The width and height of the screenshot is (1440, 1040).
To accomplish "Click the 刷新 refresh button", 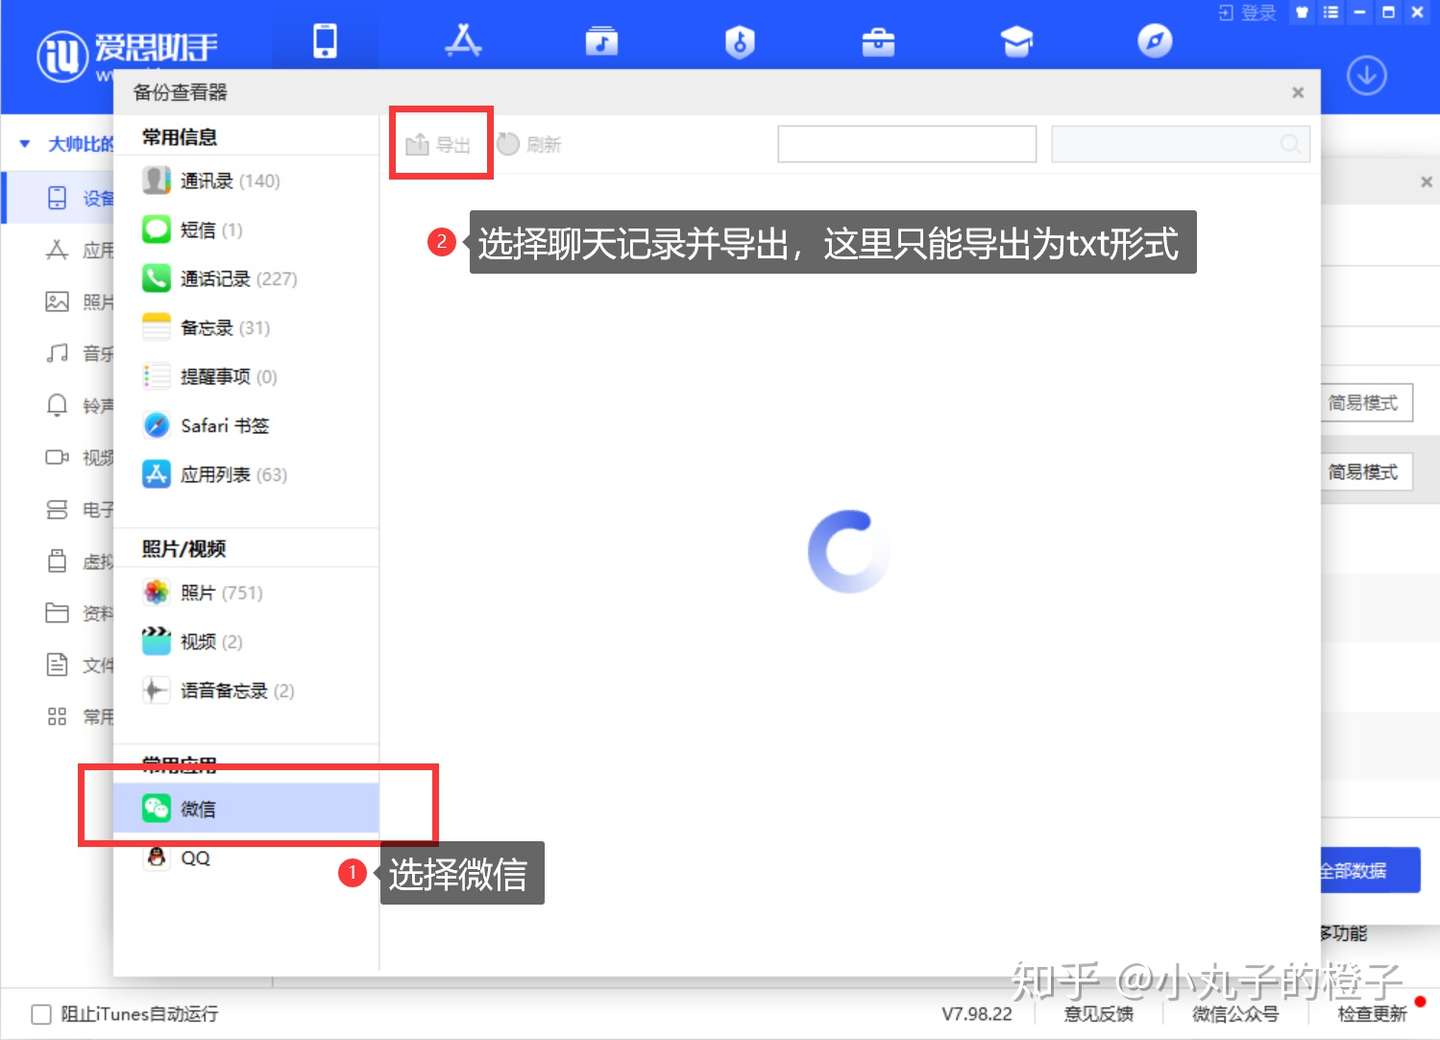I will (529, 144).
